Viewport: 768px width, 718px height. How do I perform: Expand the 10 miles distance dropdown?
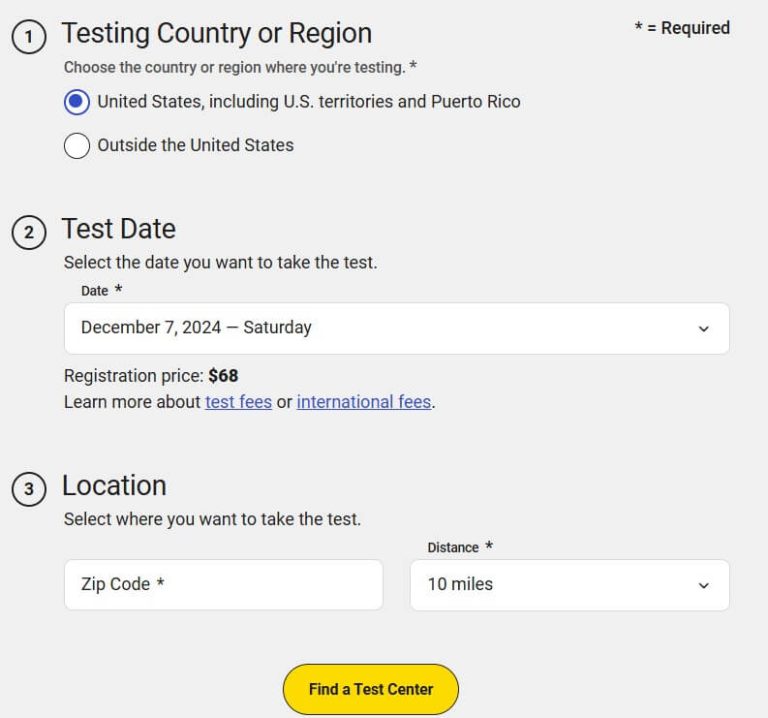coord(569,585)
